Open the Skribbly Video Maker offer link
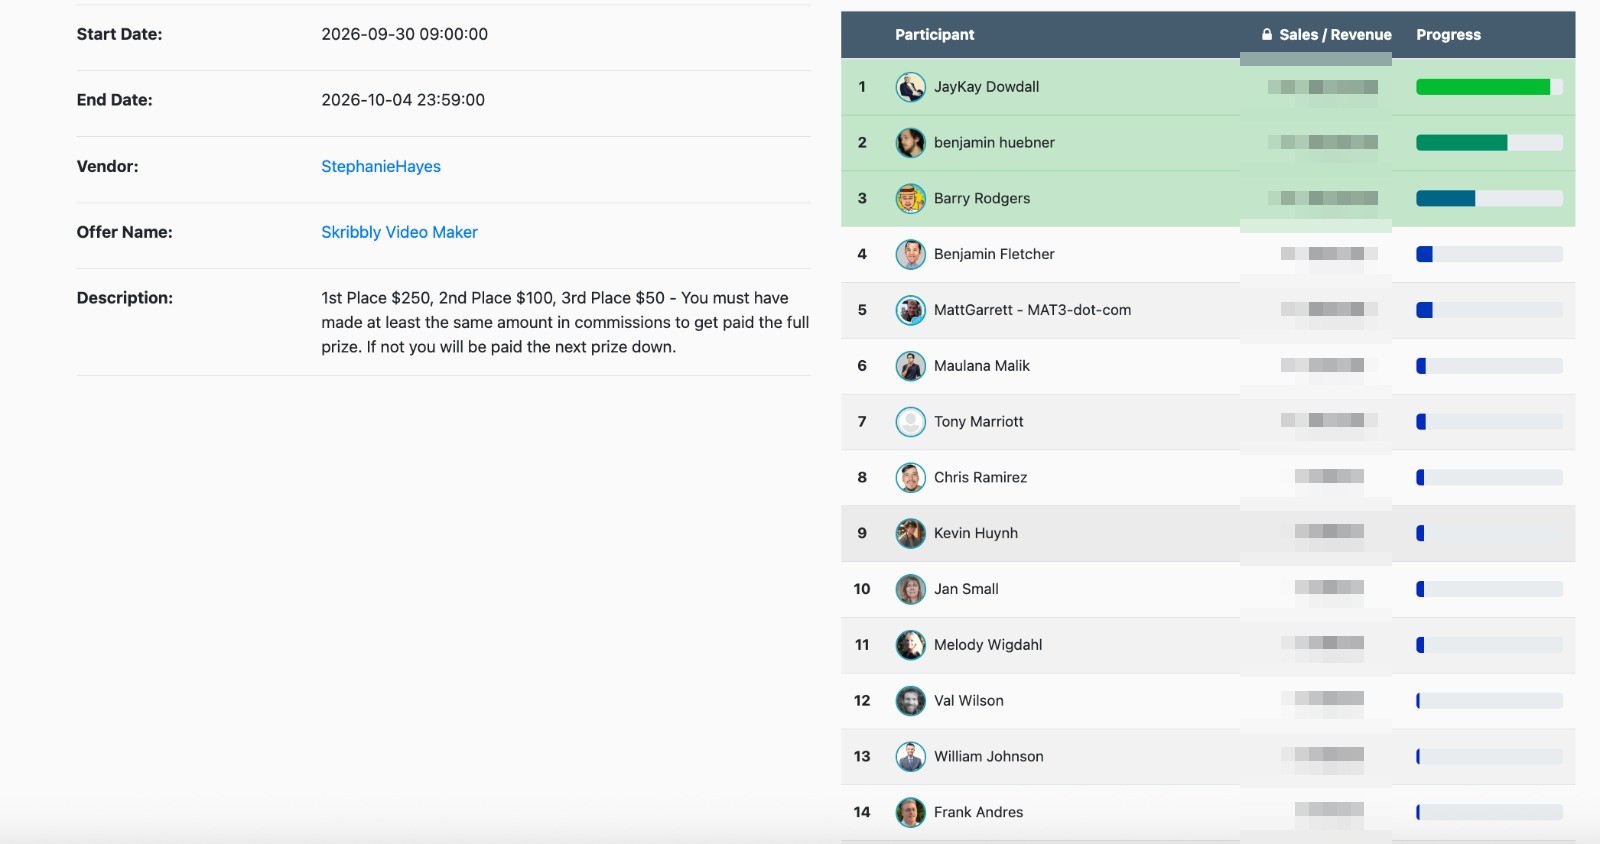Screen dimensions: 1600x844 [x=399, y=232]
